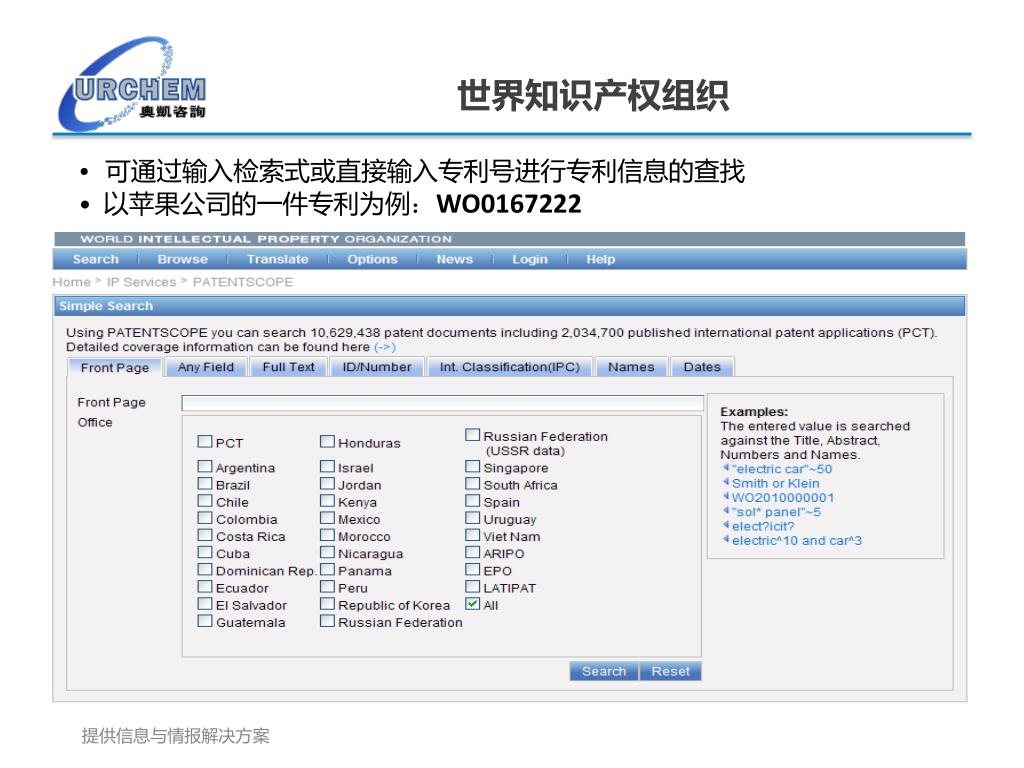Use the electric^10 and car^3 example

point(797,541)
